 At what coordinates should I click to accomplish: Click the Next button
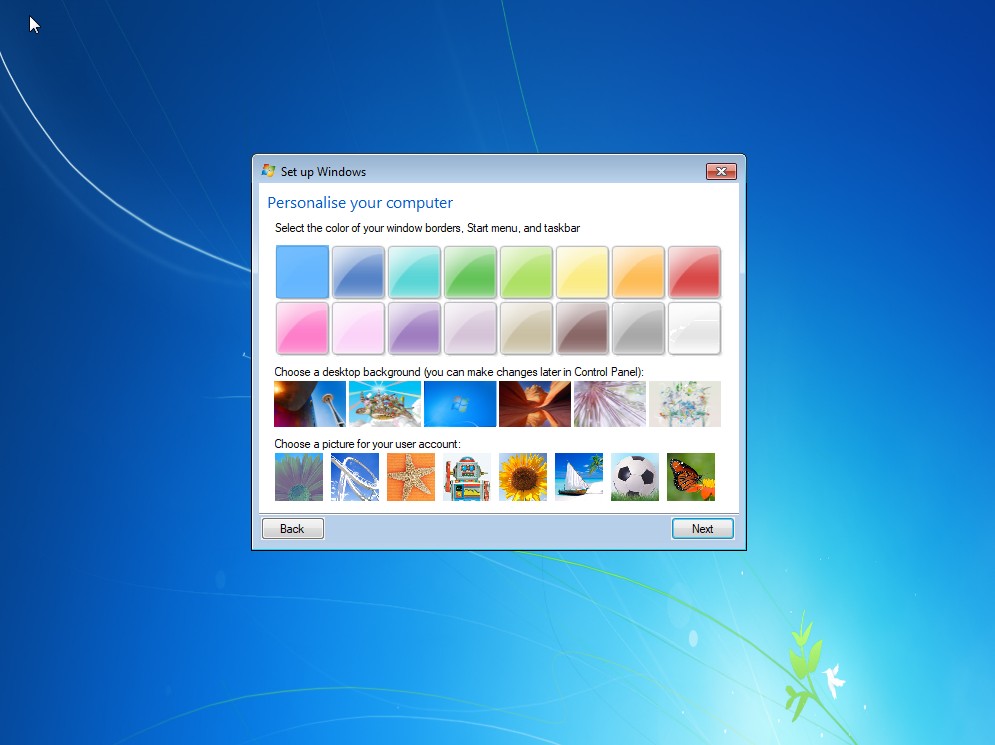[702, 529]
